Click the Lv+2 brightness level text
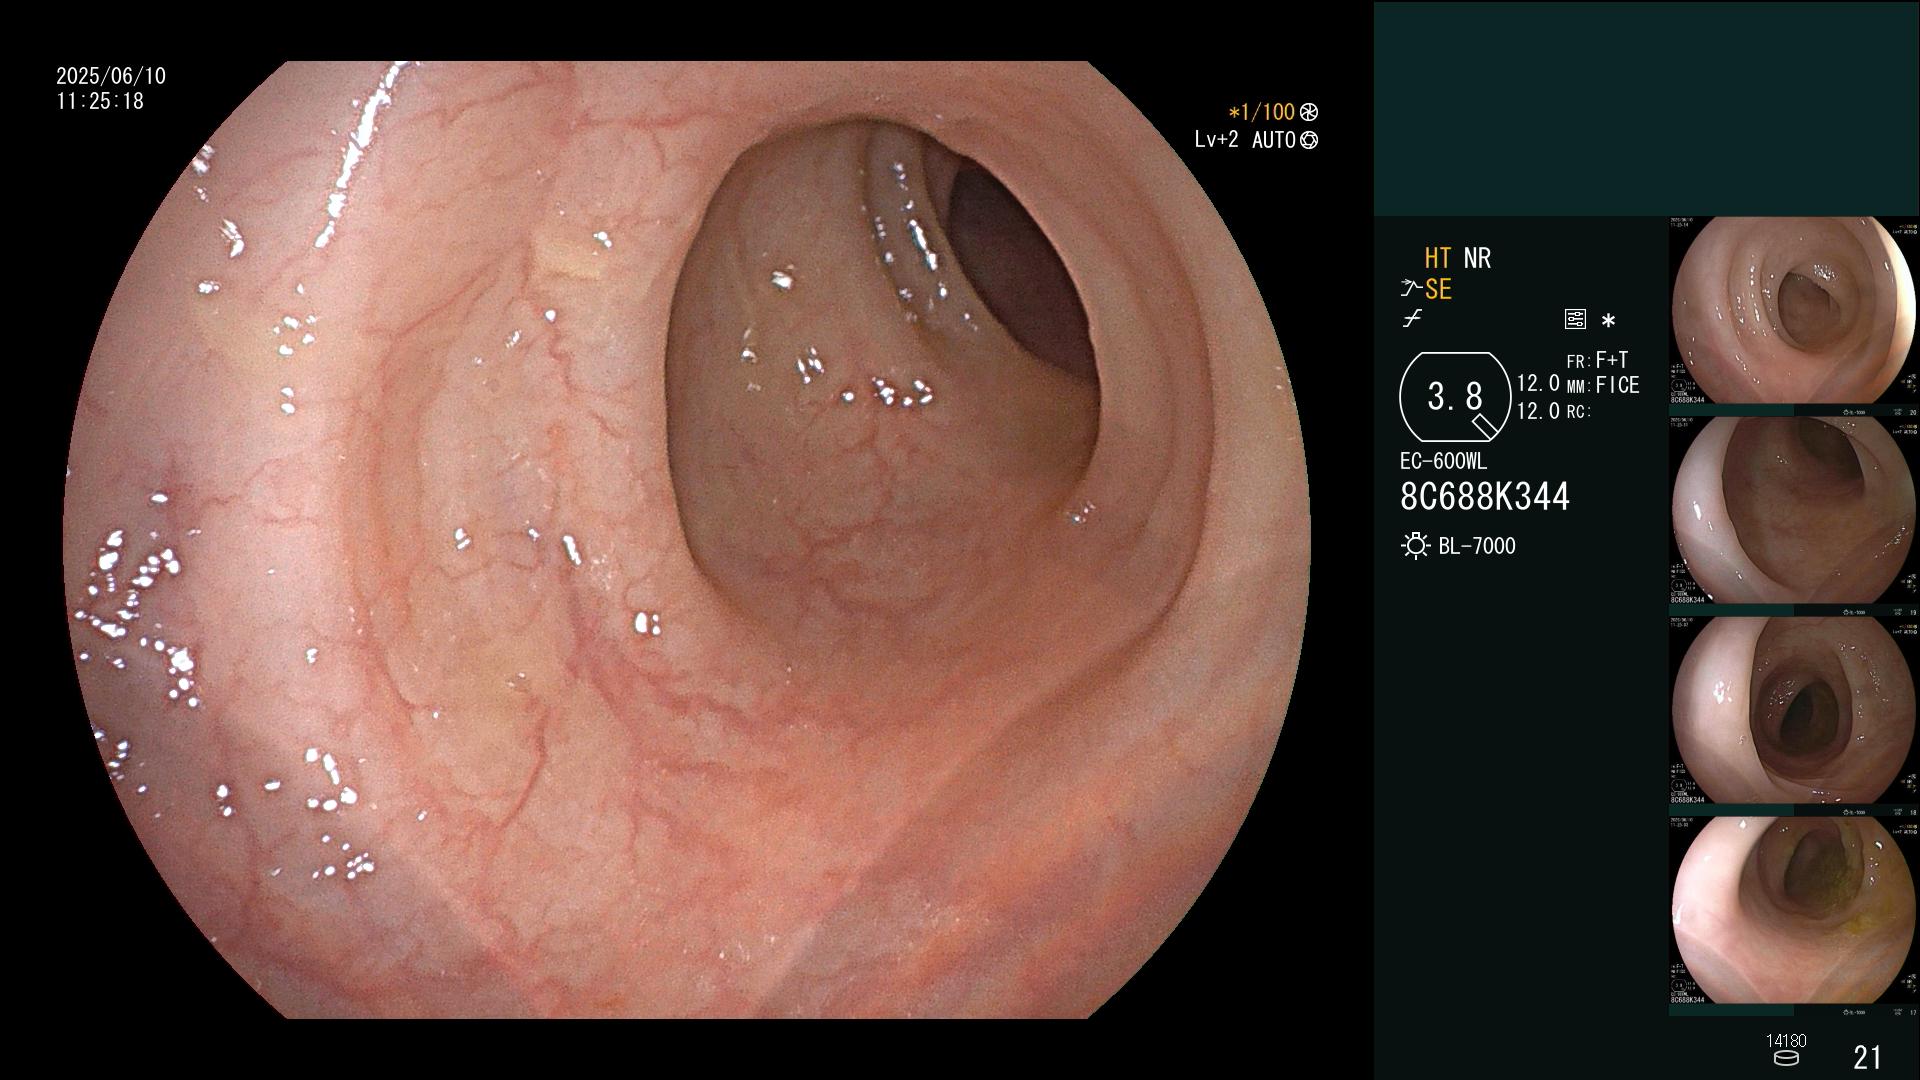Screen dimensions: 1920x1080 (1216, 140)
